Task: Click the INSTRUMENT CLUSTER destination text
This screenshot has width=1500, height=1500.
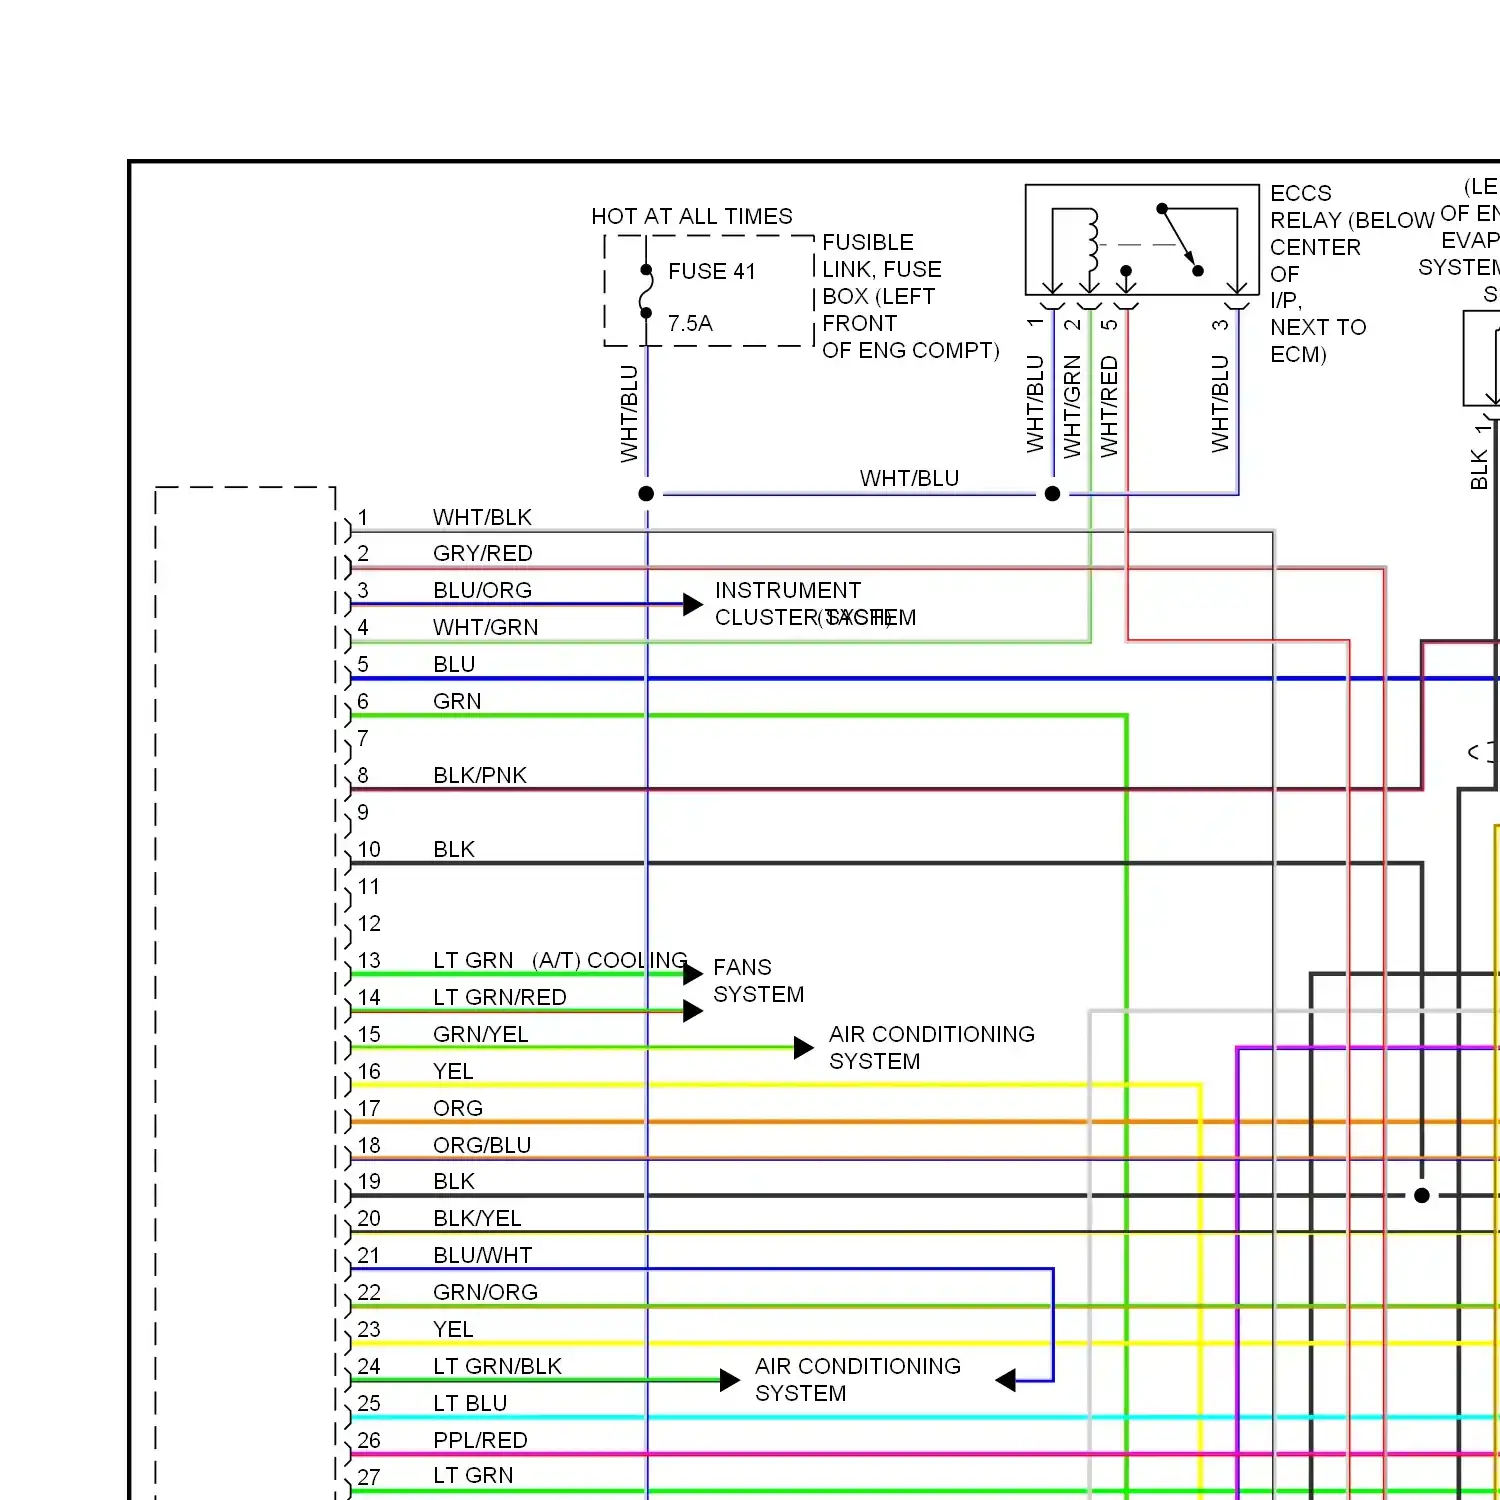Action: tap(815, 604)
